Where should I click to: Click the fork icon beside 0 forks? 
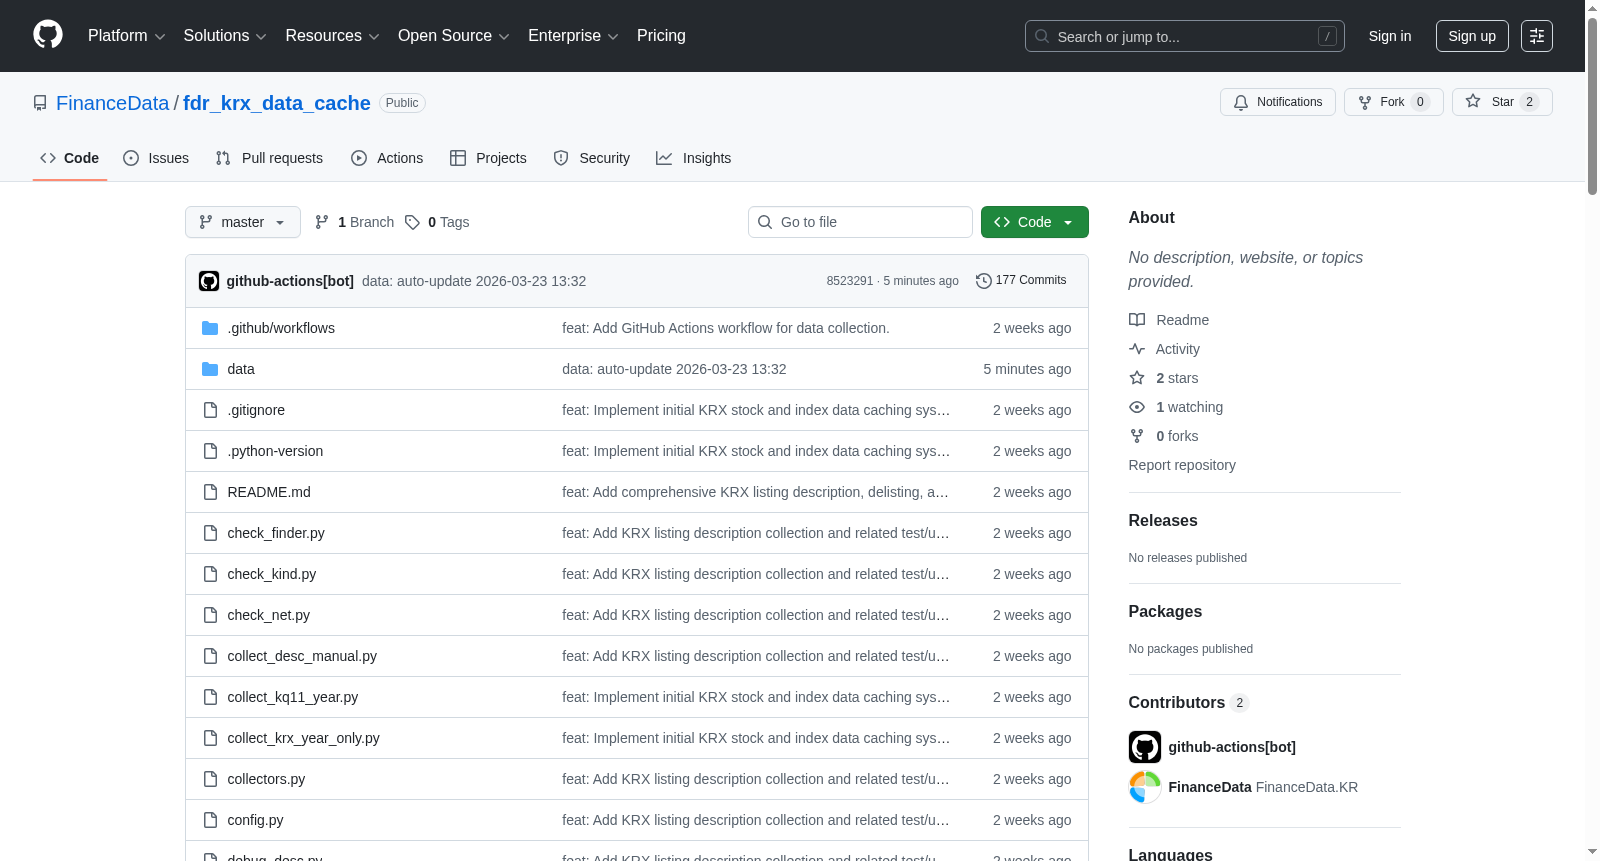(x=1137, y=436)
